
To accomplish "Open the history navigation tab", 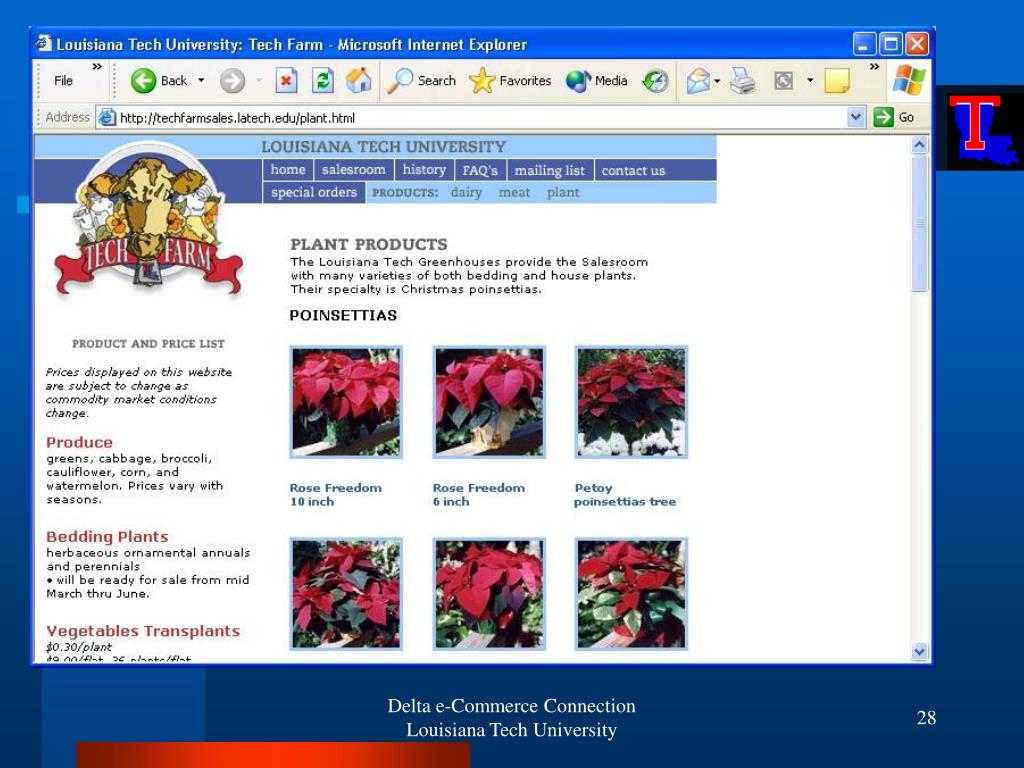I will 424,170.
